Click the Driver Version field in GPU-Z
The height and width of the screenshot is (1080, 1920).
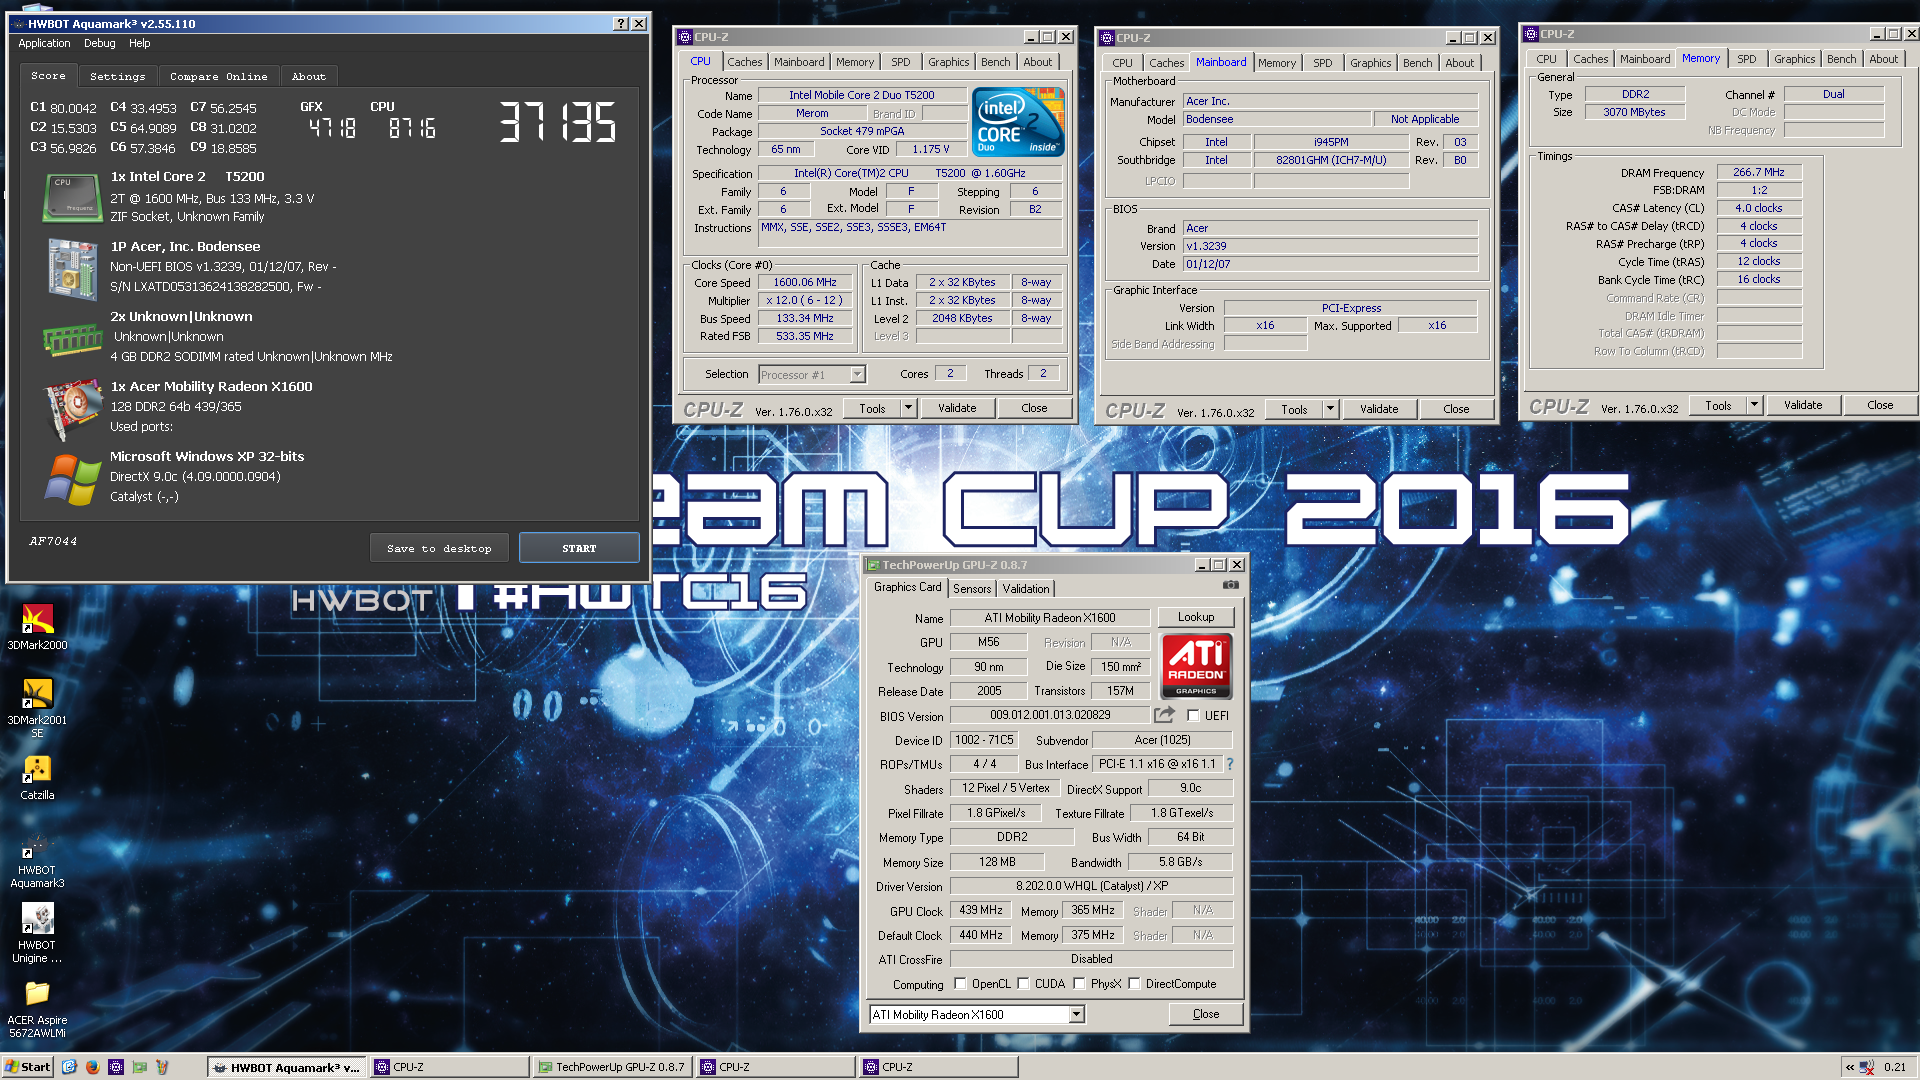coord(1091,886)
